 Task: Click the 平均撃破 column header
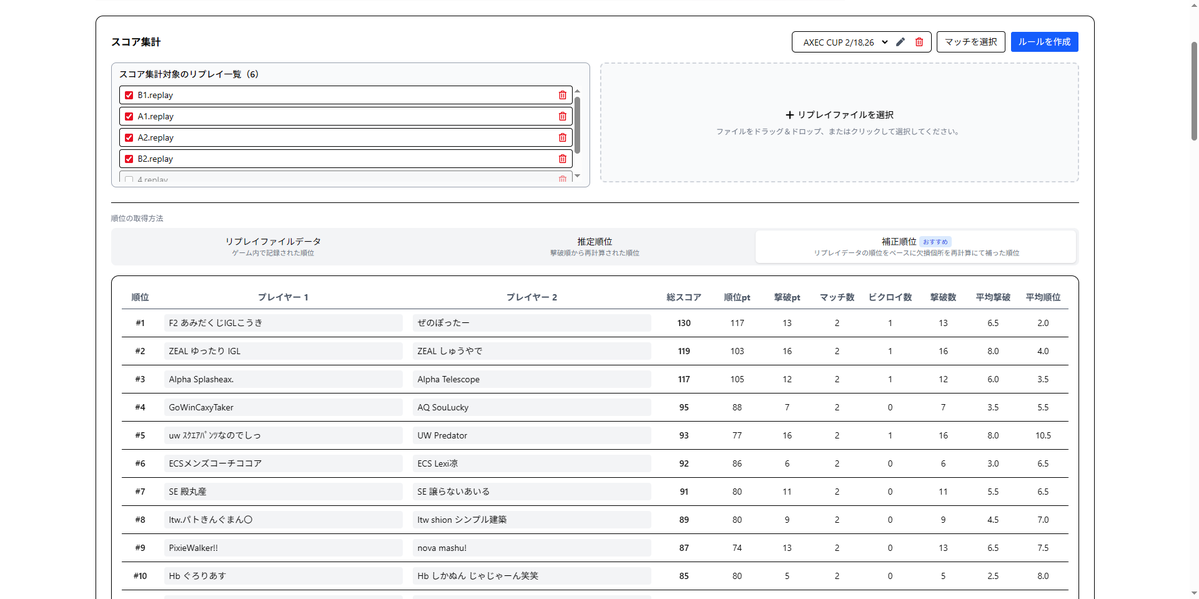click(x=993, y=297)
